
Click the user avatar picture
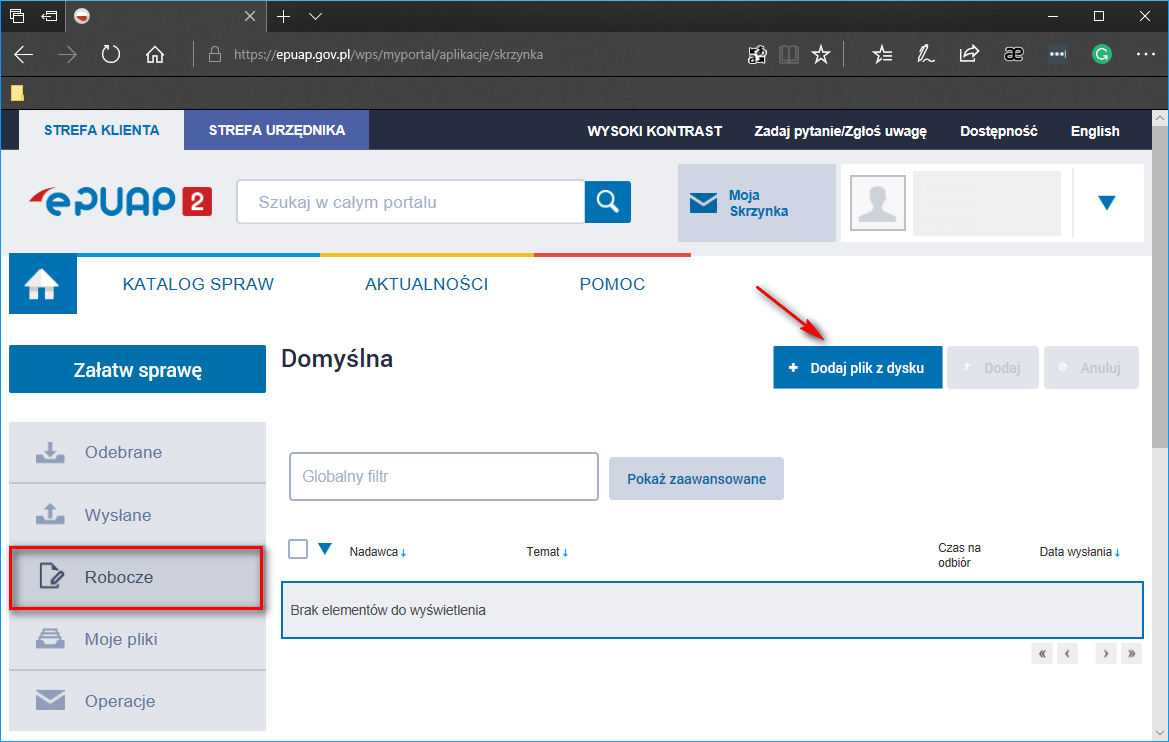(x=877, y=203)
